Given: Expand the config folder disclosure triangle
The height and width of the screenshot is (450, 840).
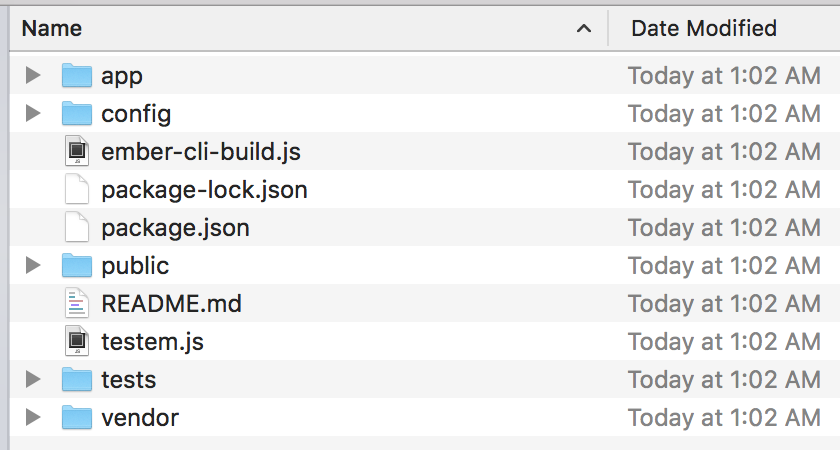Looking at the screenshot, I should 33,113.
